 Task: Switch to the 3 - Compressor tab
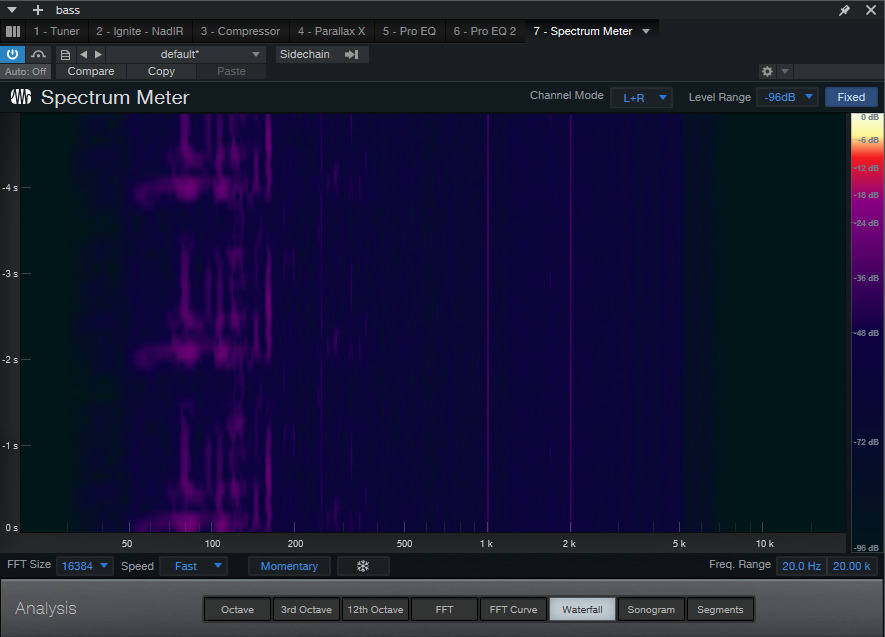coord(240,31)
